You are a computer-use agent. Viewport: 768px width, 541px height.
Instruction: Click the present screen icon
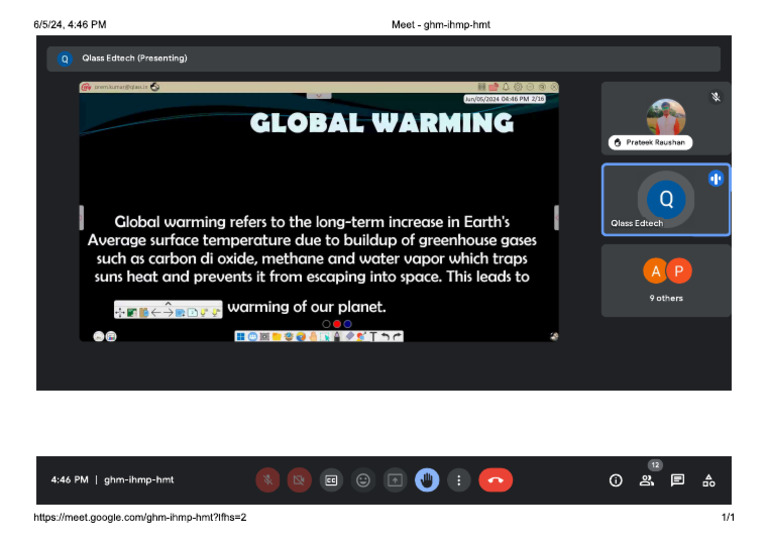pos(395,480)
